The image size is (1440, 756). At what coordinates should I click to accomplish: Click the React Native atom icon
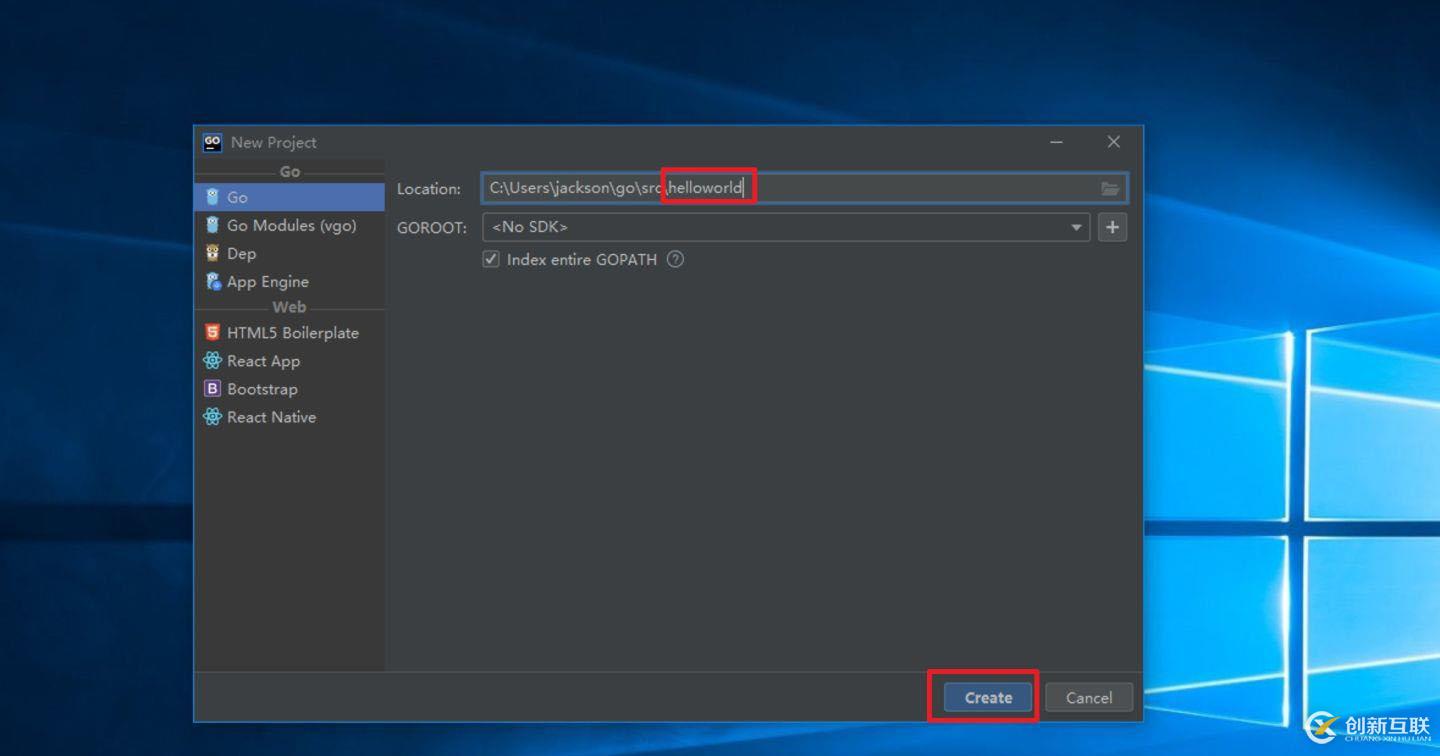(212, 416)
